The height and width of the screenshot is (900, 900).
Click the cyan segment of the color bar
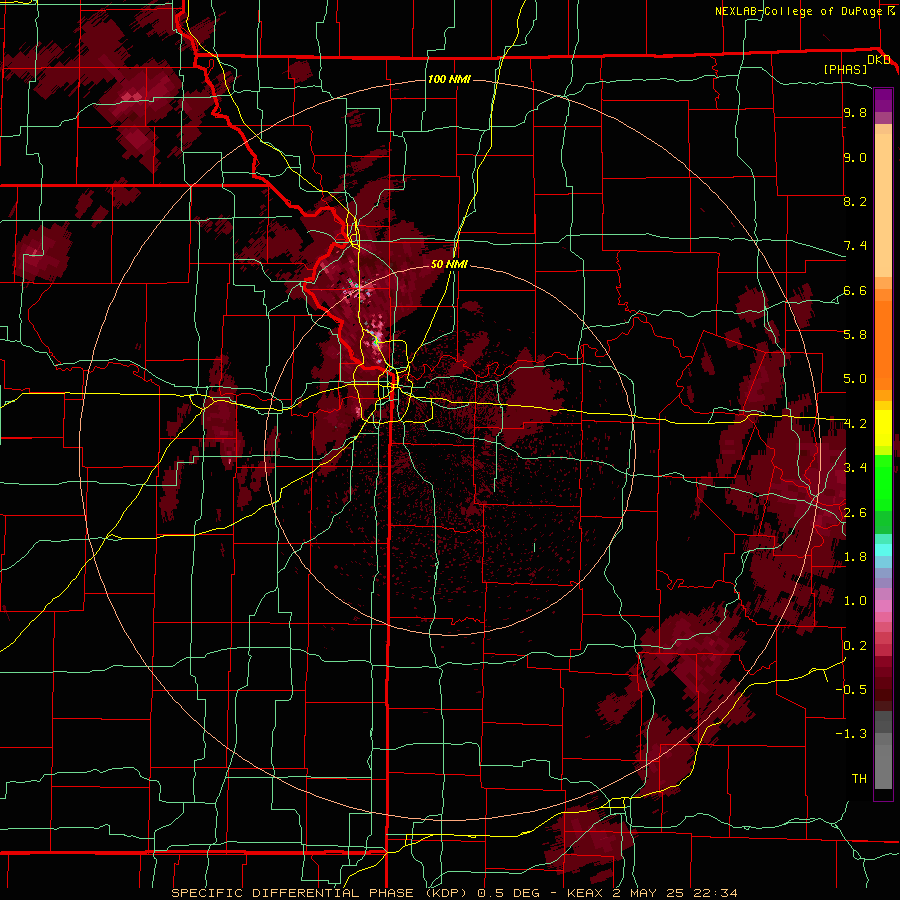[x=883, y=549]
